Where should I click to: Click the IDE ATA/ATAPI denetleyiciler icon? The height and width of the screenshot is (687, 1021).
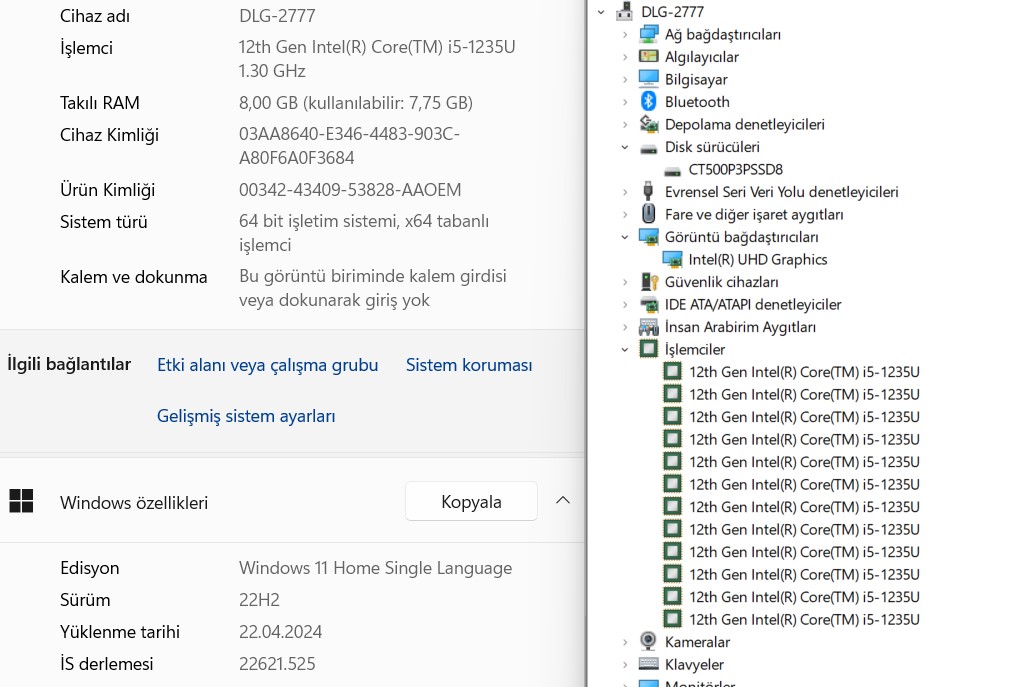coord(649,304)
